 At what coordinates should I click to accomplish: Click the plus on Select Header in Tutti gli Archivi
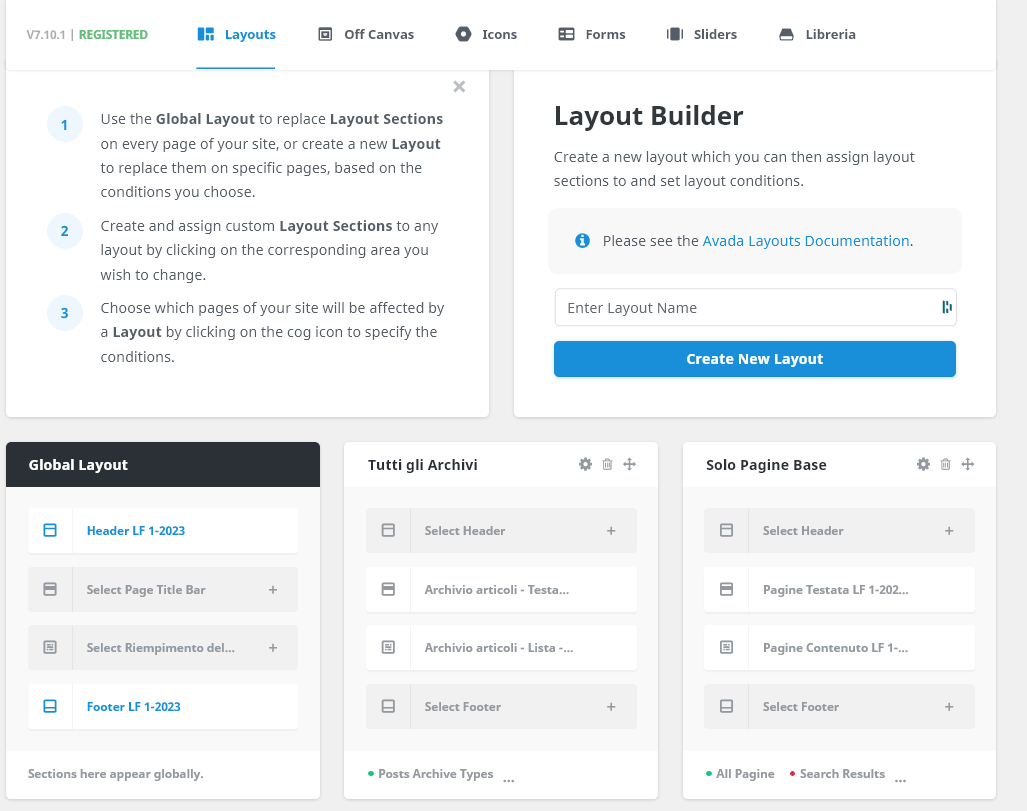611,530
